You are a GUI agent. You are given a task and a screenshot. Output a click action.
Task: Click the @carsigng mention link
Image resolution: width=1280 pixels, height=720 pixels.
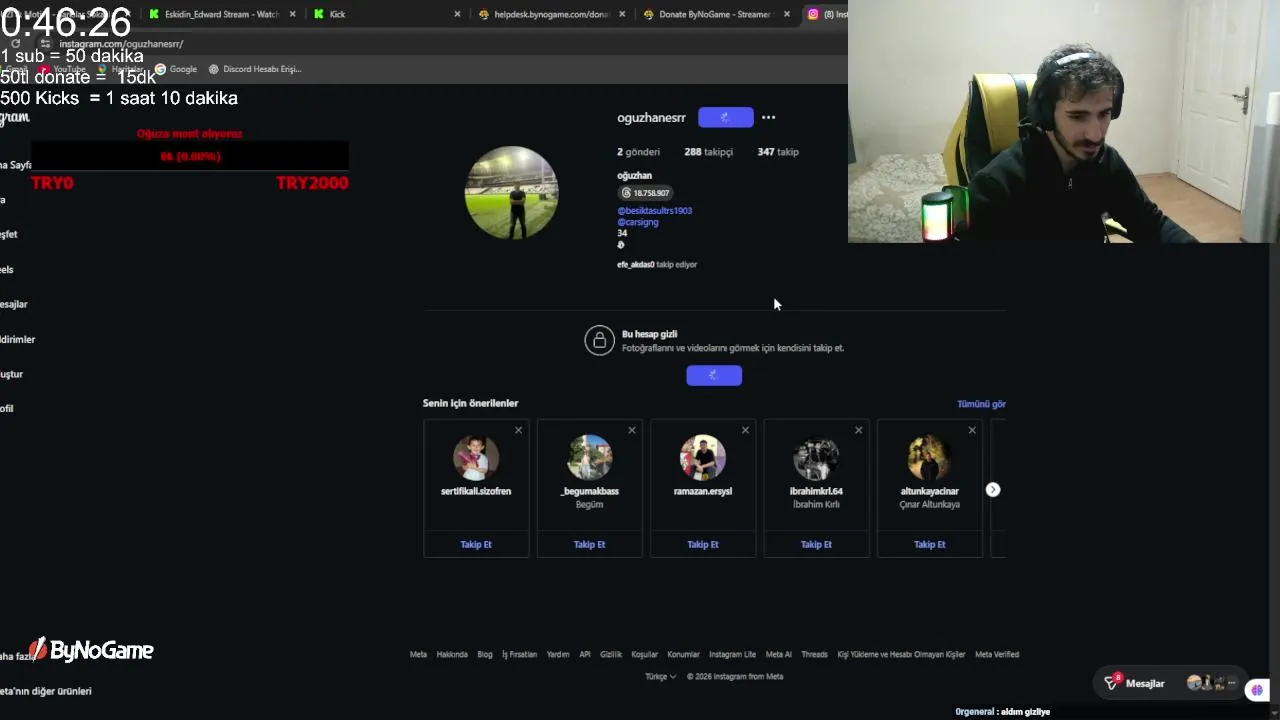tap(637, 222)
